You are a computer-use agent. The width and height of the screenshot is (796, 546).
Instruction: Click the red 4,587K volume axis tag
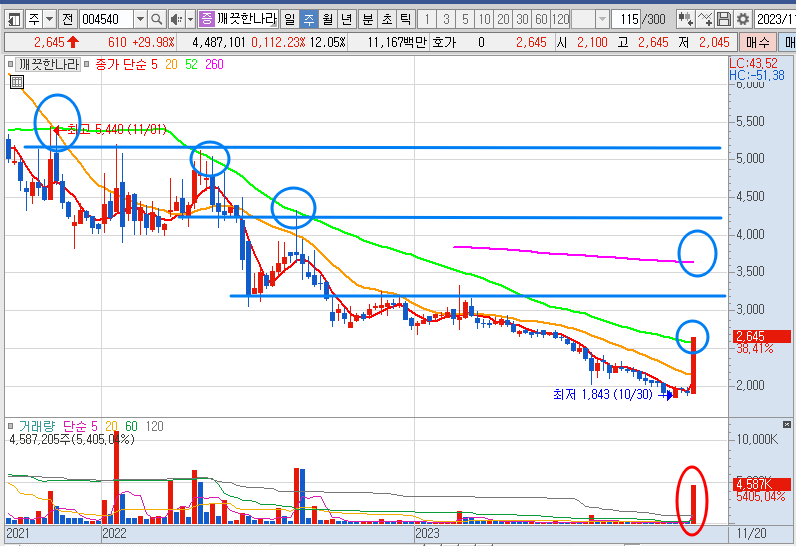(x=762, y=484)
